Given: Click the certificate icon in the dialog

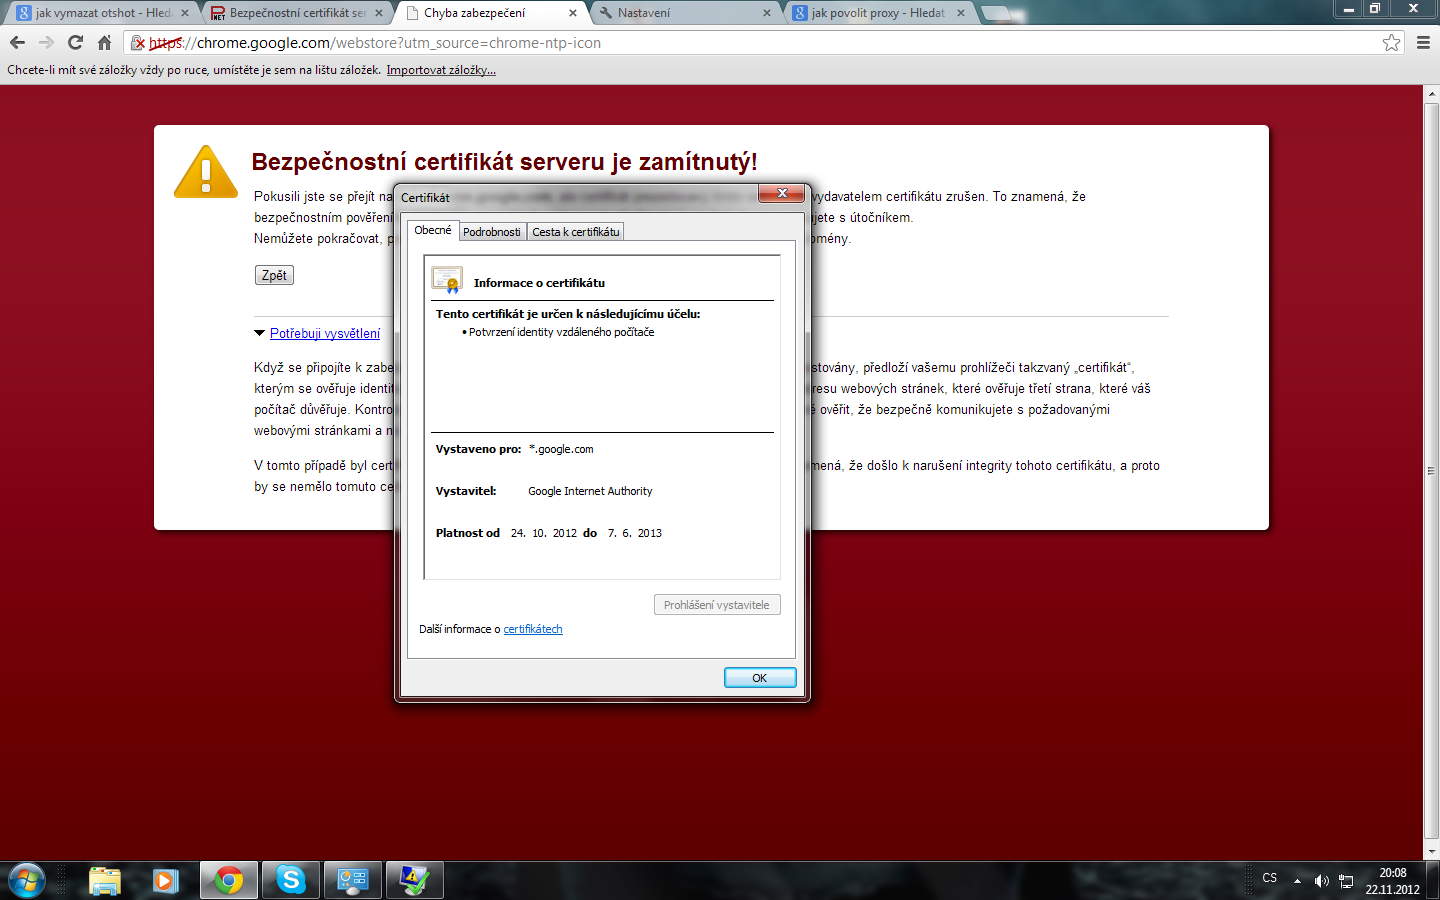Looking at the screenshot, I should 447,280.
